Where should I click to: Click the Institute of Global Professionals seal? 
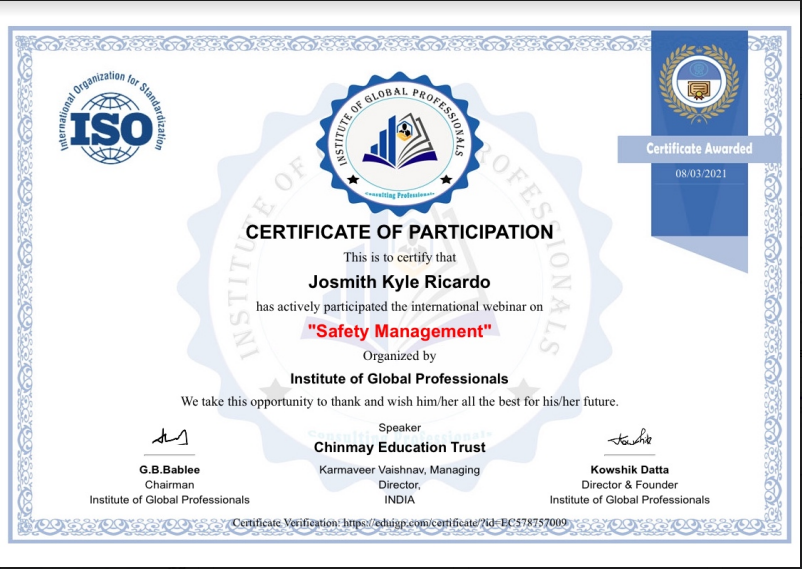click(x=399, y=144)
